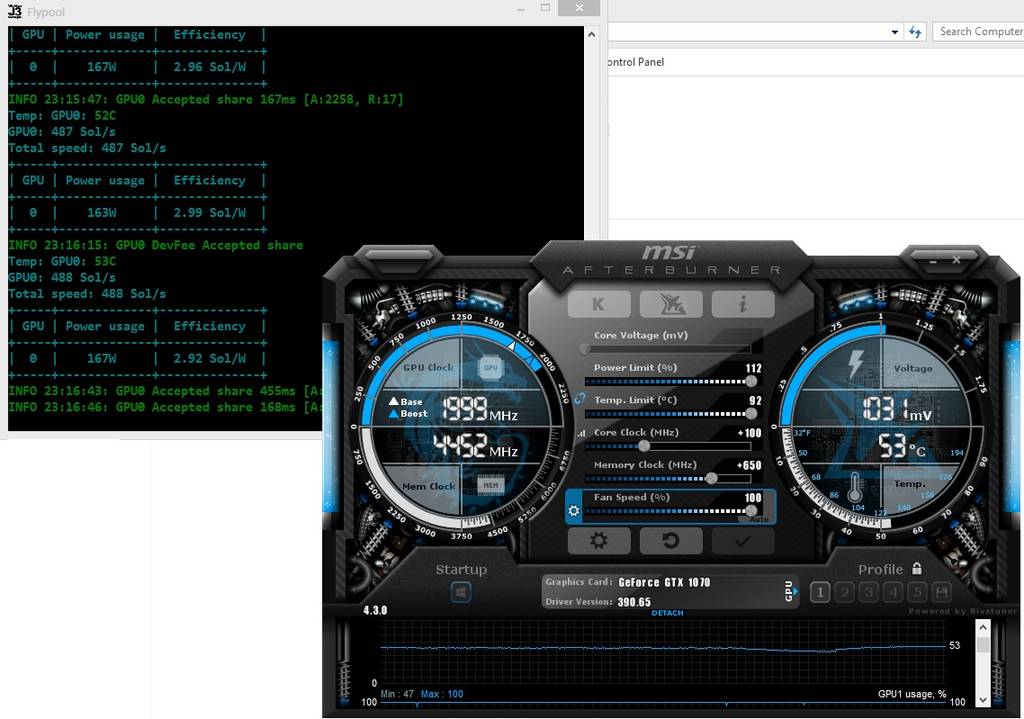
Task: Click the curve icon beside Core Clock
Action: tap(581, 434)
